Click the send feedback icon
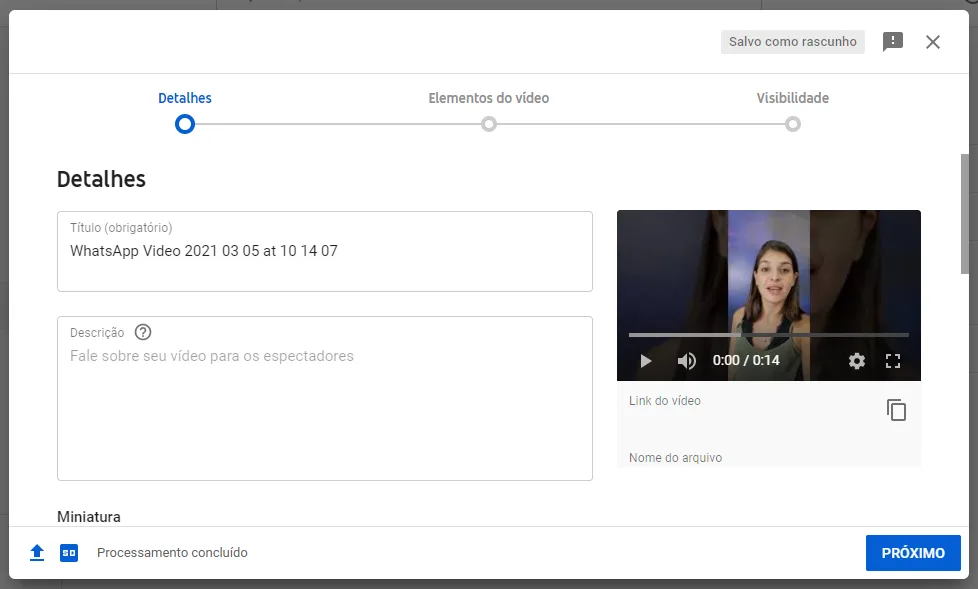Screen dimensions: 978x589 tap(893, 42)
